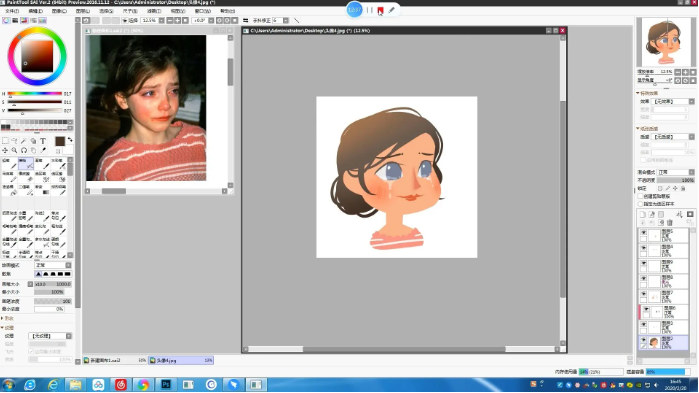Select the Text tool
699x393 pixels.
[43, 141]
